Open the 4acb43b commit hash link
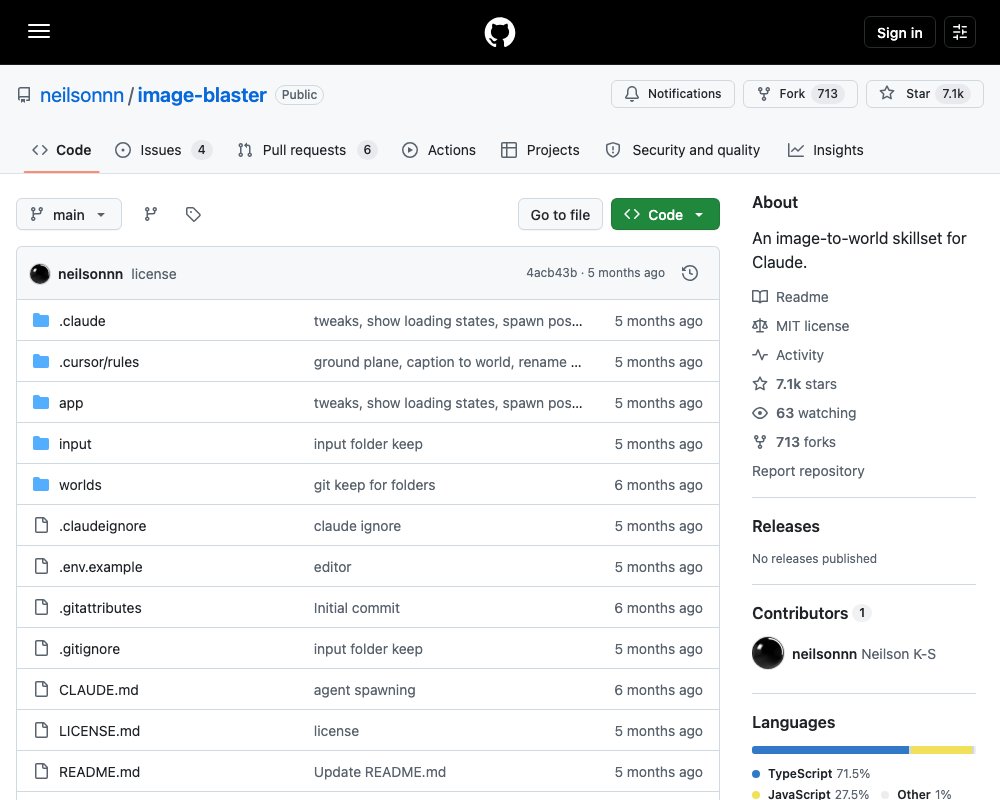This screenshot has width=1000, height=800. [551, 273]
